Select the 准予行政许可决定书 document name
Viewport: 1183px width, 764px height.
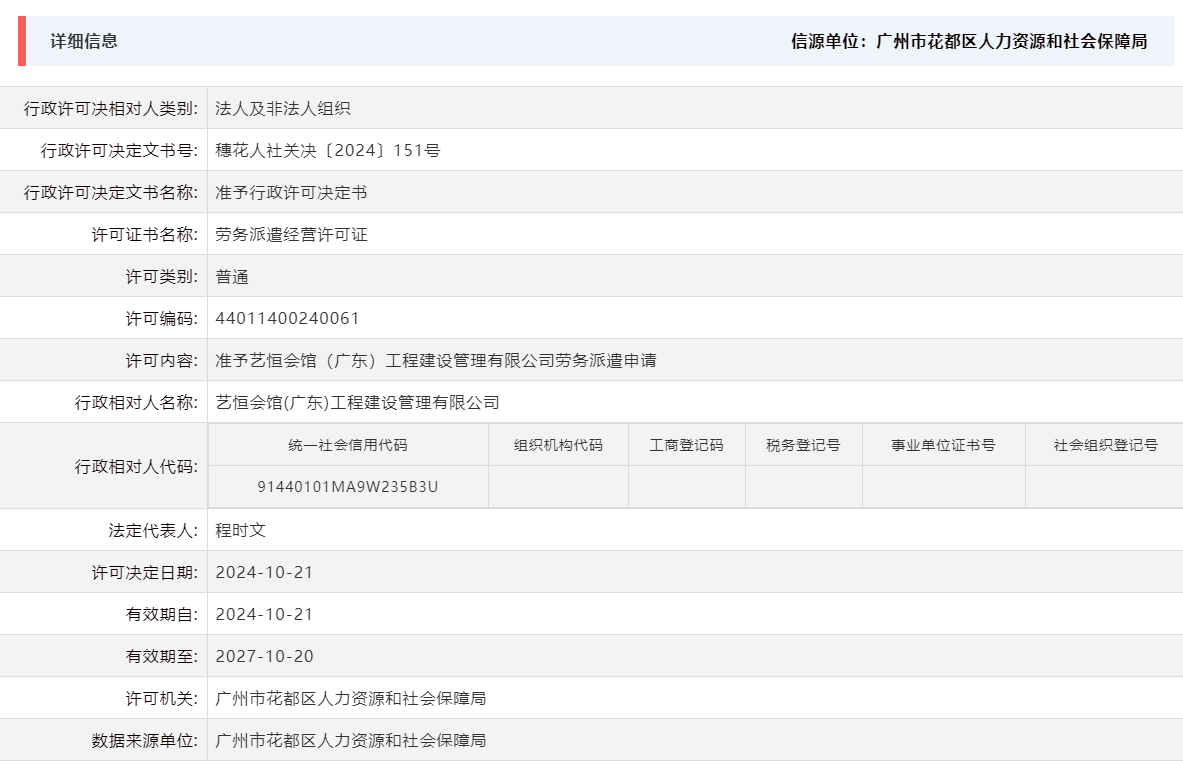tap(288, 192)
